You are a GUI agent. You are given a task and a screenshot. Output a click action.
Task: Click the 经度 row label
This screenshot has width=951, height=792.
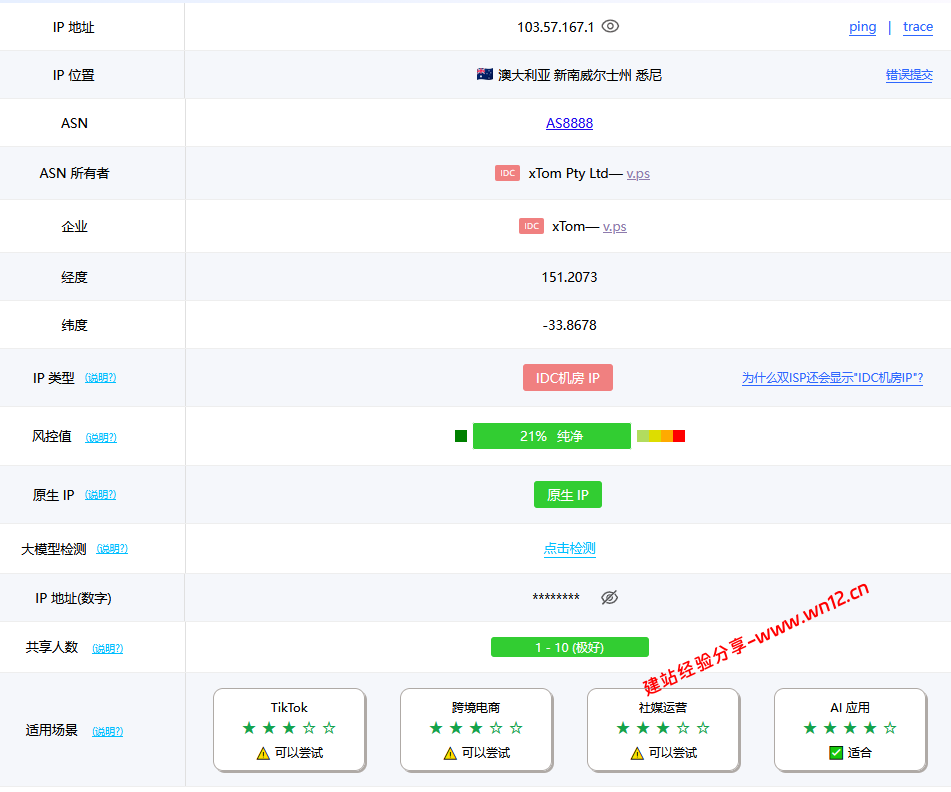point(74,277)
